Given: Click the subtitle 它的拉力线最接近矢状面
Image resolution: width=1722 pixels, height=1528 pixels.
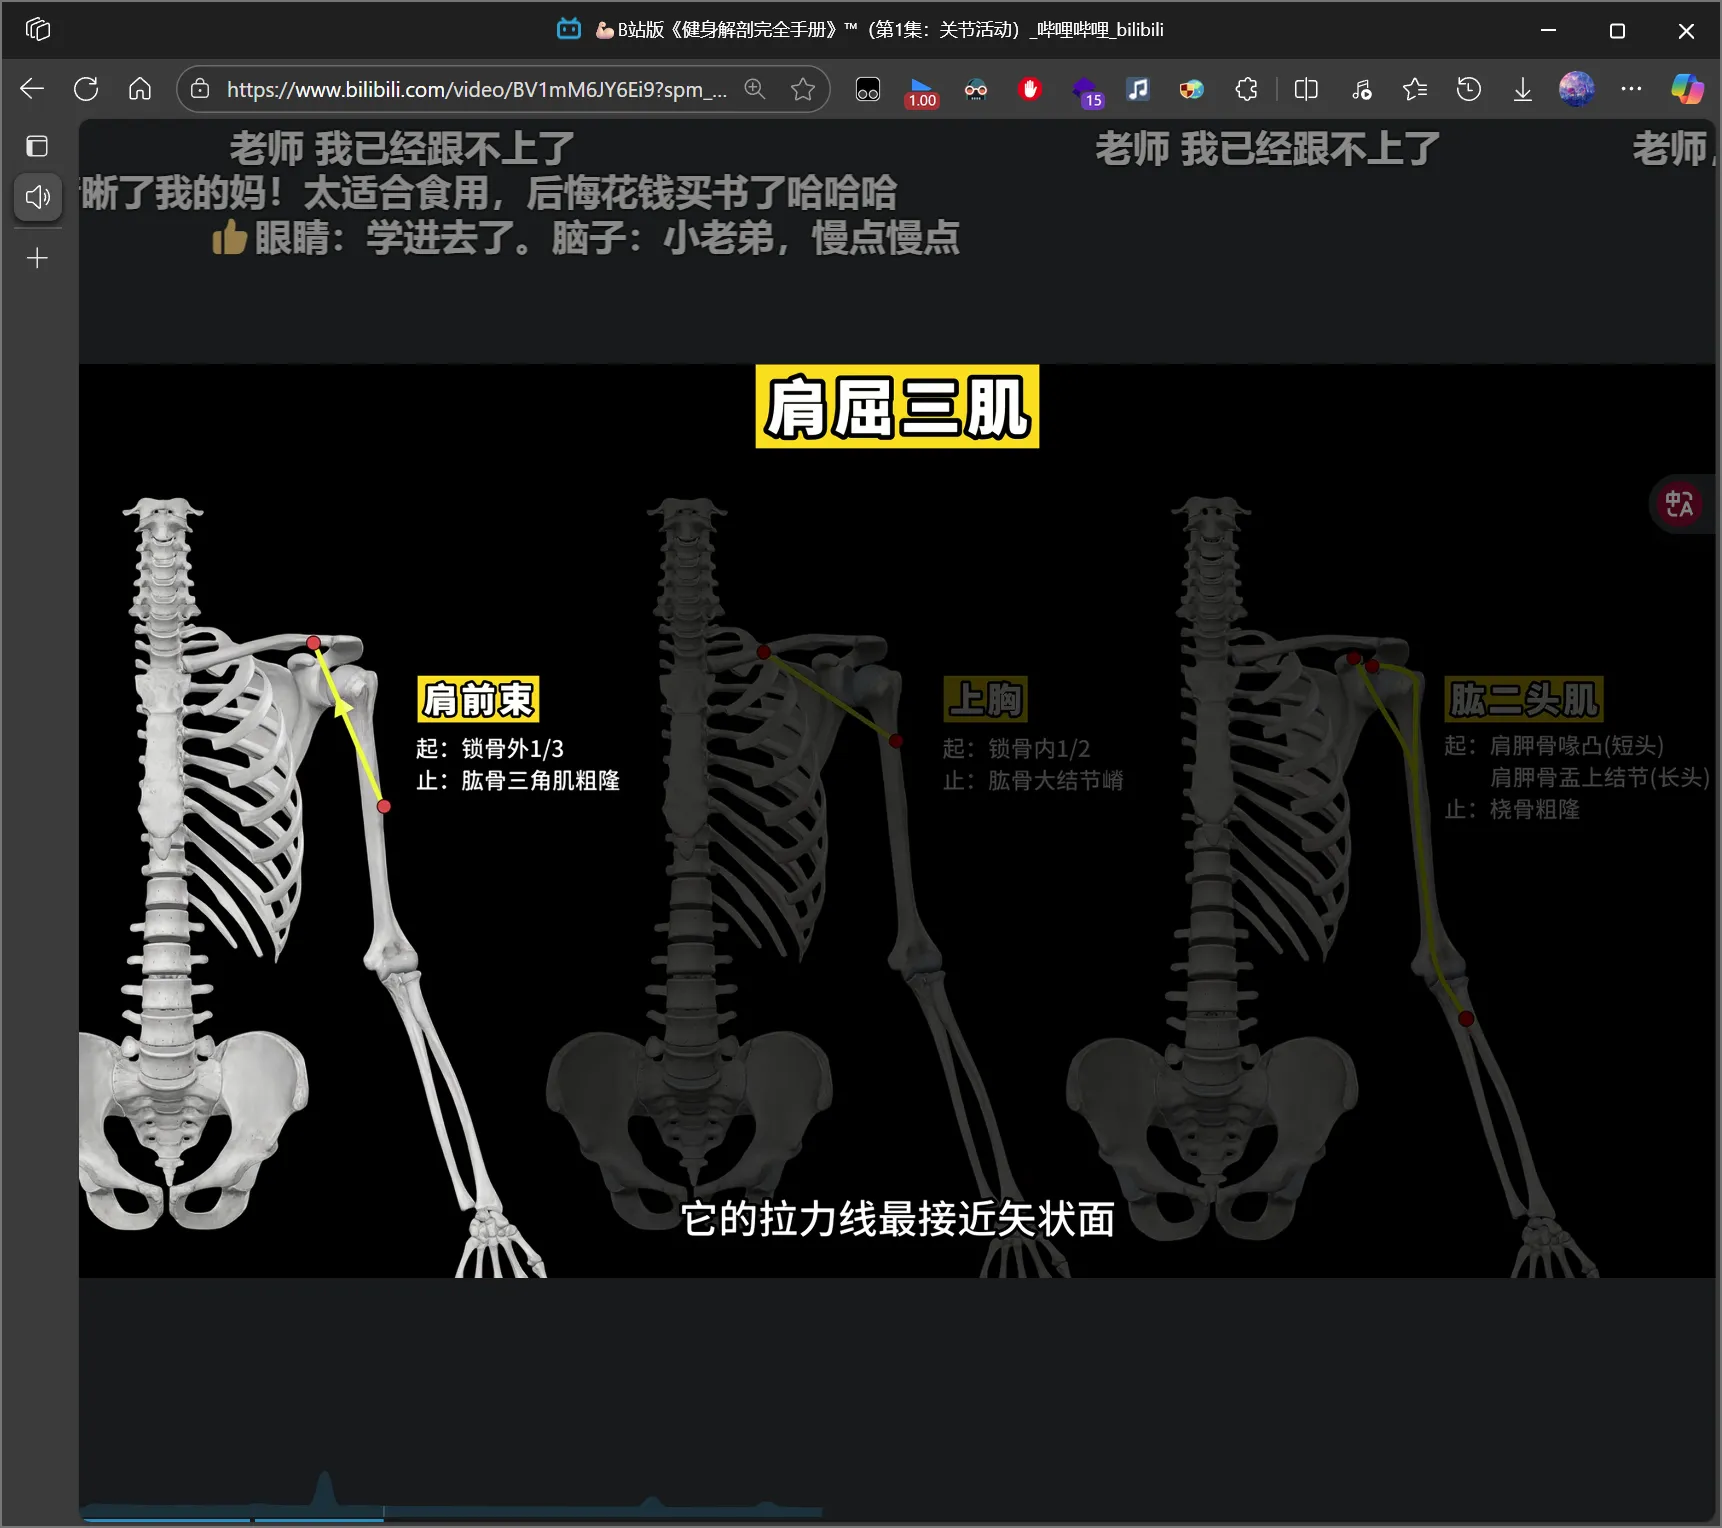Looking at the screenshot, I should 898,1219.
